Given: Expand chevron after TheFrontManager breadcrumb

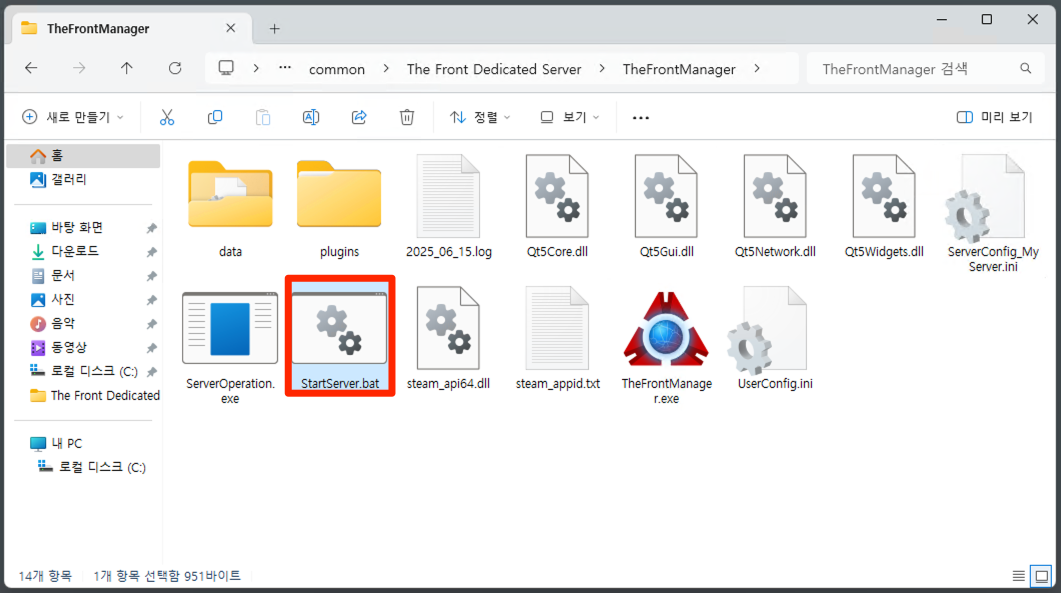Looking at the screenshot, I should click(x=757, y=68).
